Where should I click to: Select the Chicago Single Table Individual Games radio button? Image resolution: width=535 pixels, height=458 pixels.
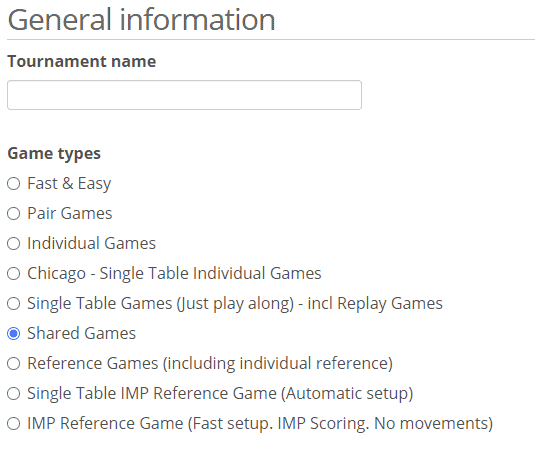[x=14, y=274]
